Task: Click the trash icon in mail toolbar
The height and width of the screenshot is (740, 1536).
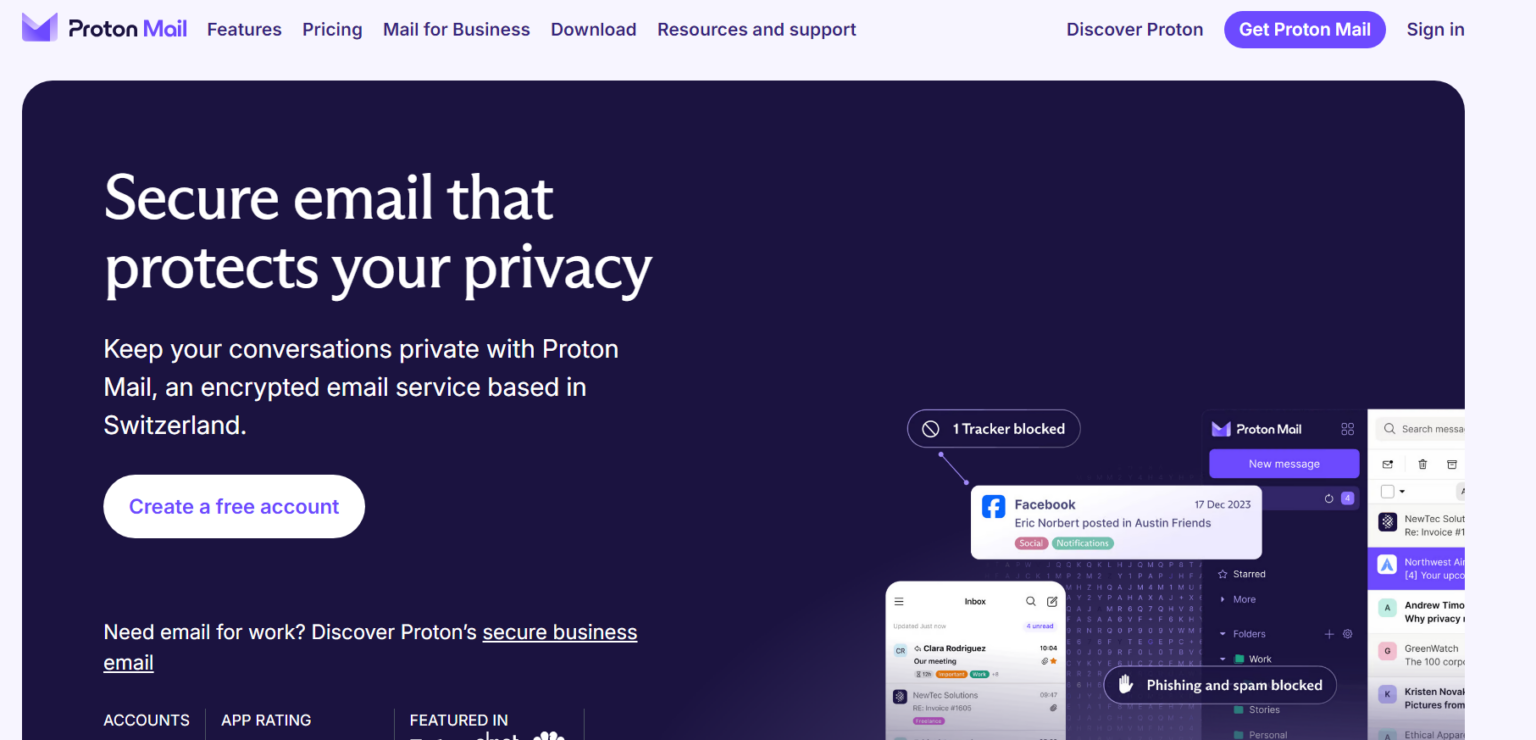Action: click(1422, 464)
